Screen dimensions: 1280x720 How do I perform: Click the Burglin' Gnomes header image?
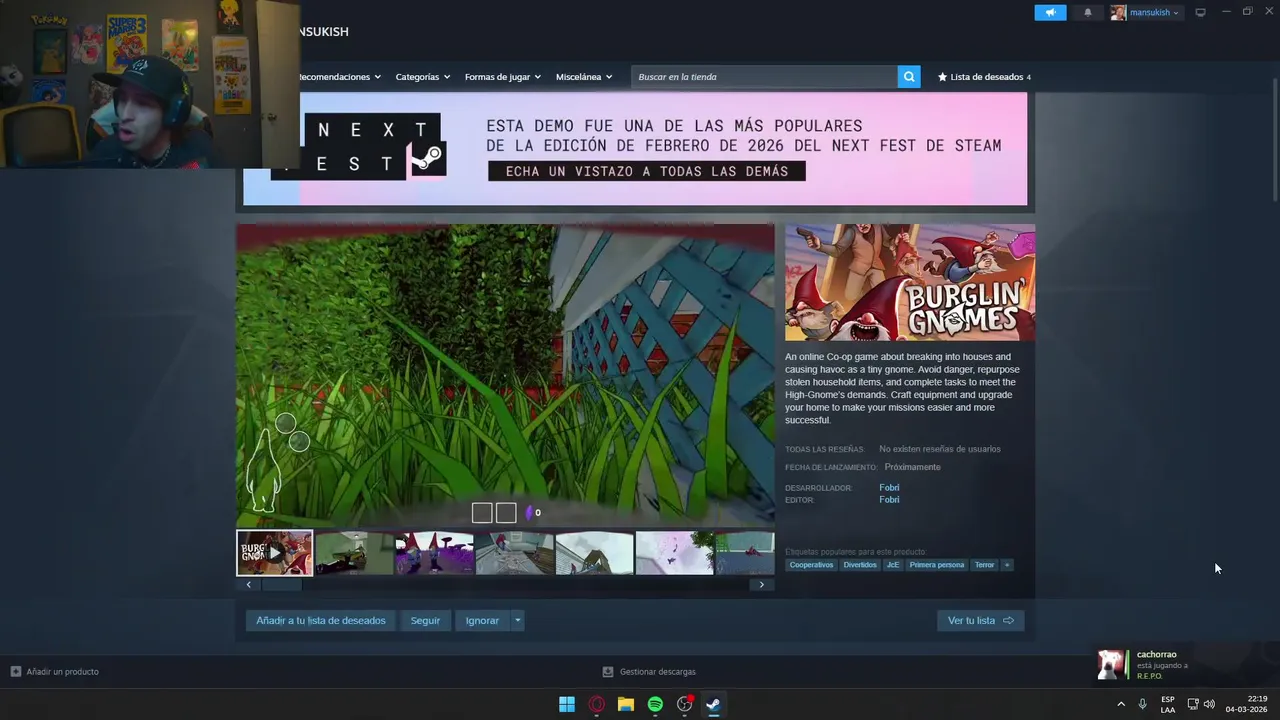(909, 283)
